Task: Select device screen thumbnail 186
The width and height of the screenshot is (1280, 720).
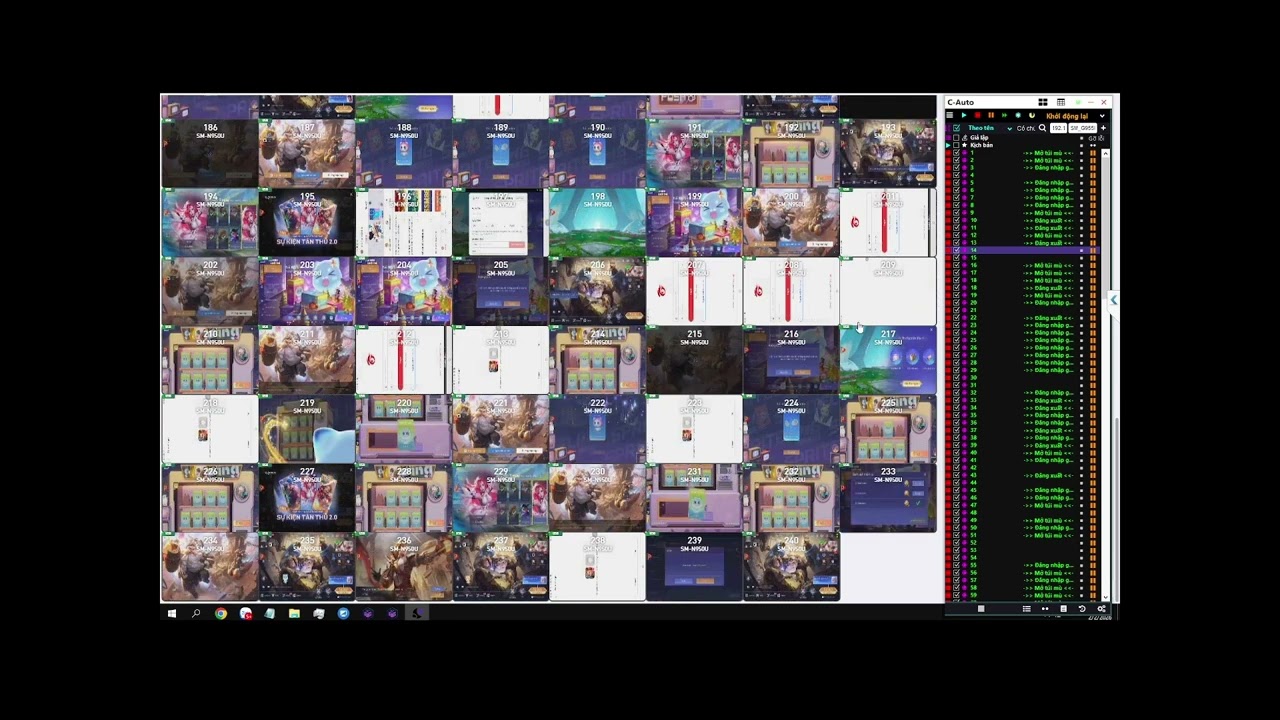Action: pos(210,154)
